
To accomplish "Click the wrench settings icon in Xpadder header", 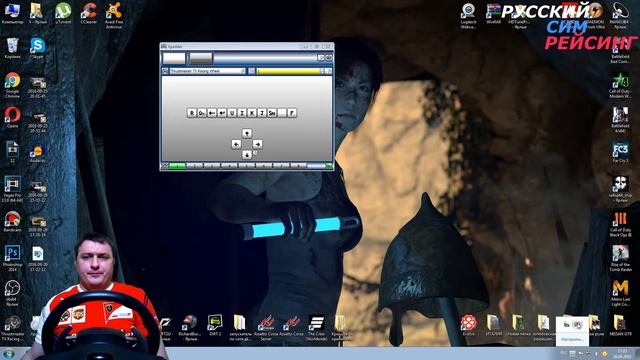I will coord(321,58).
